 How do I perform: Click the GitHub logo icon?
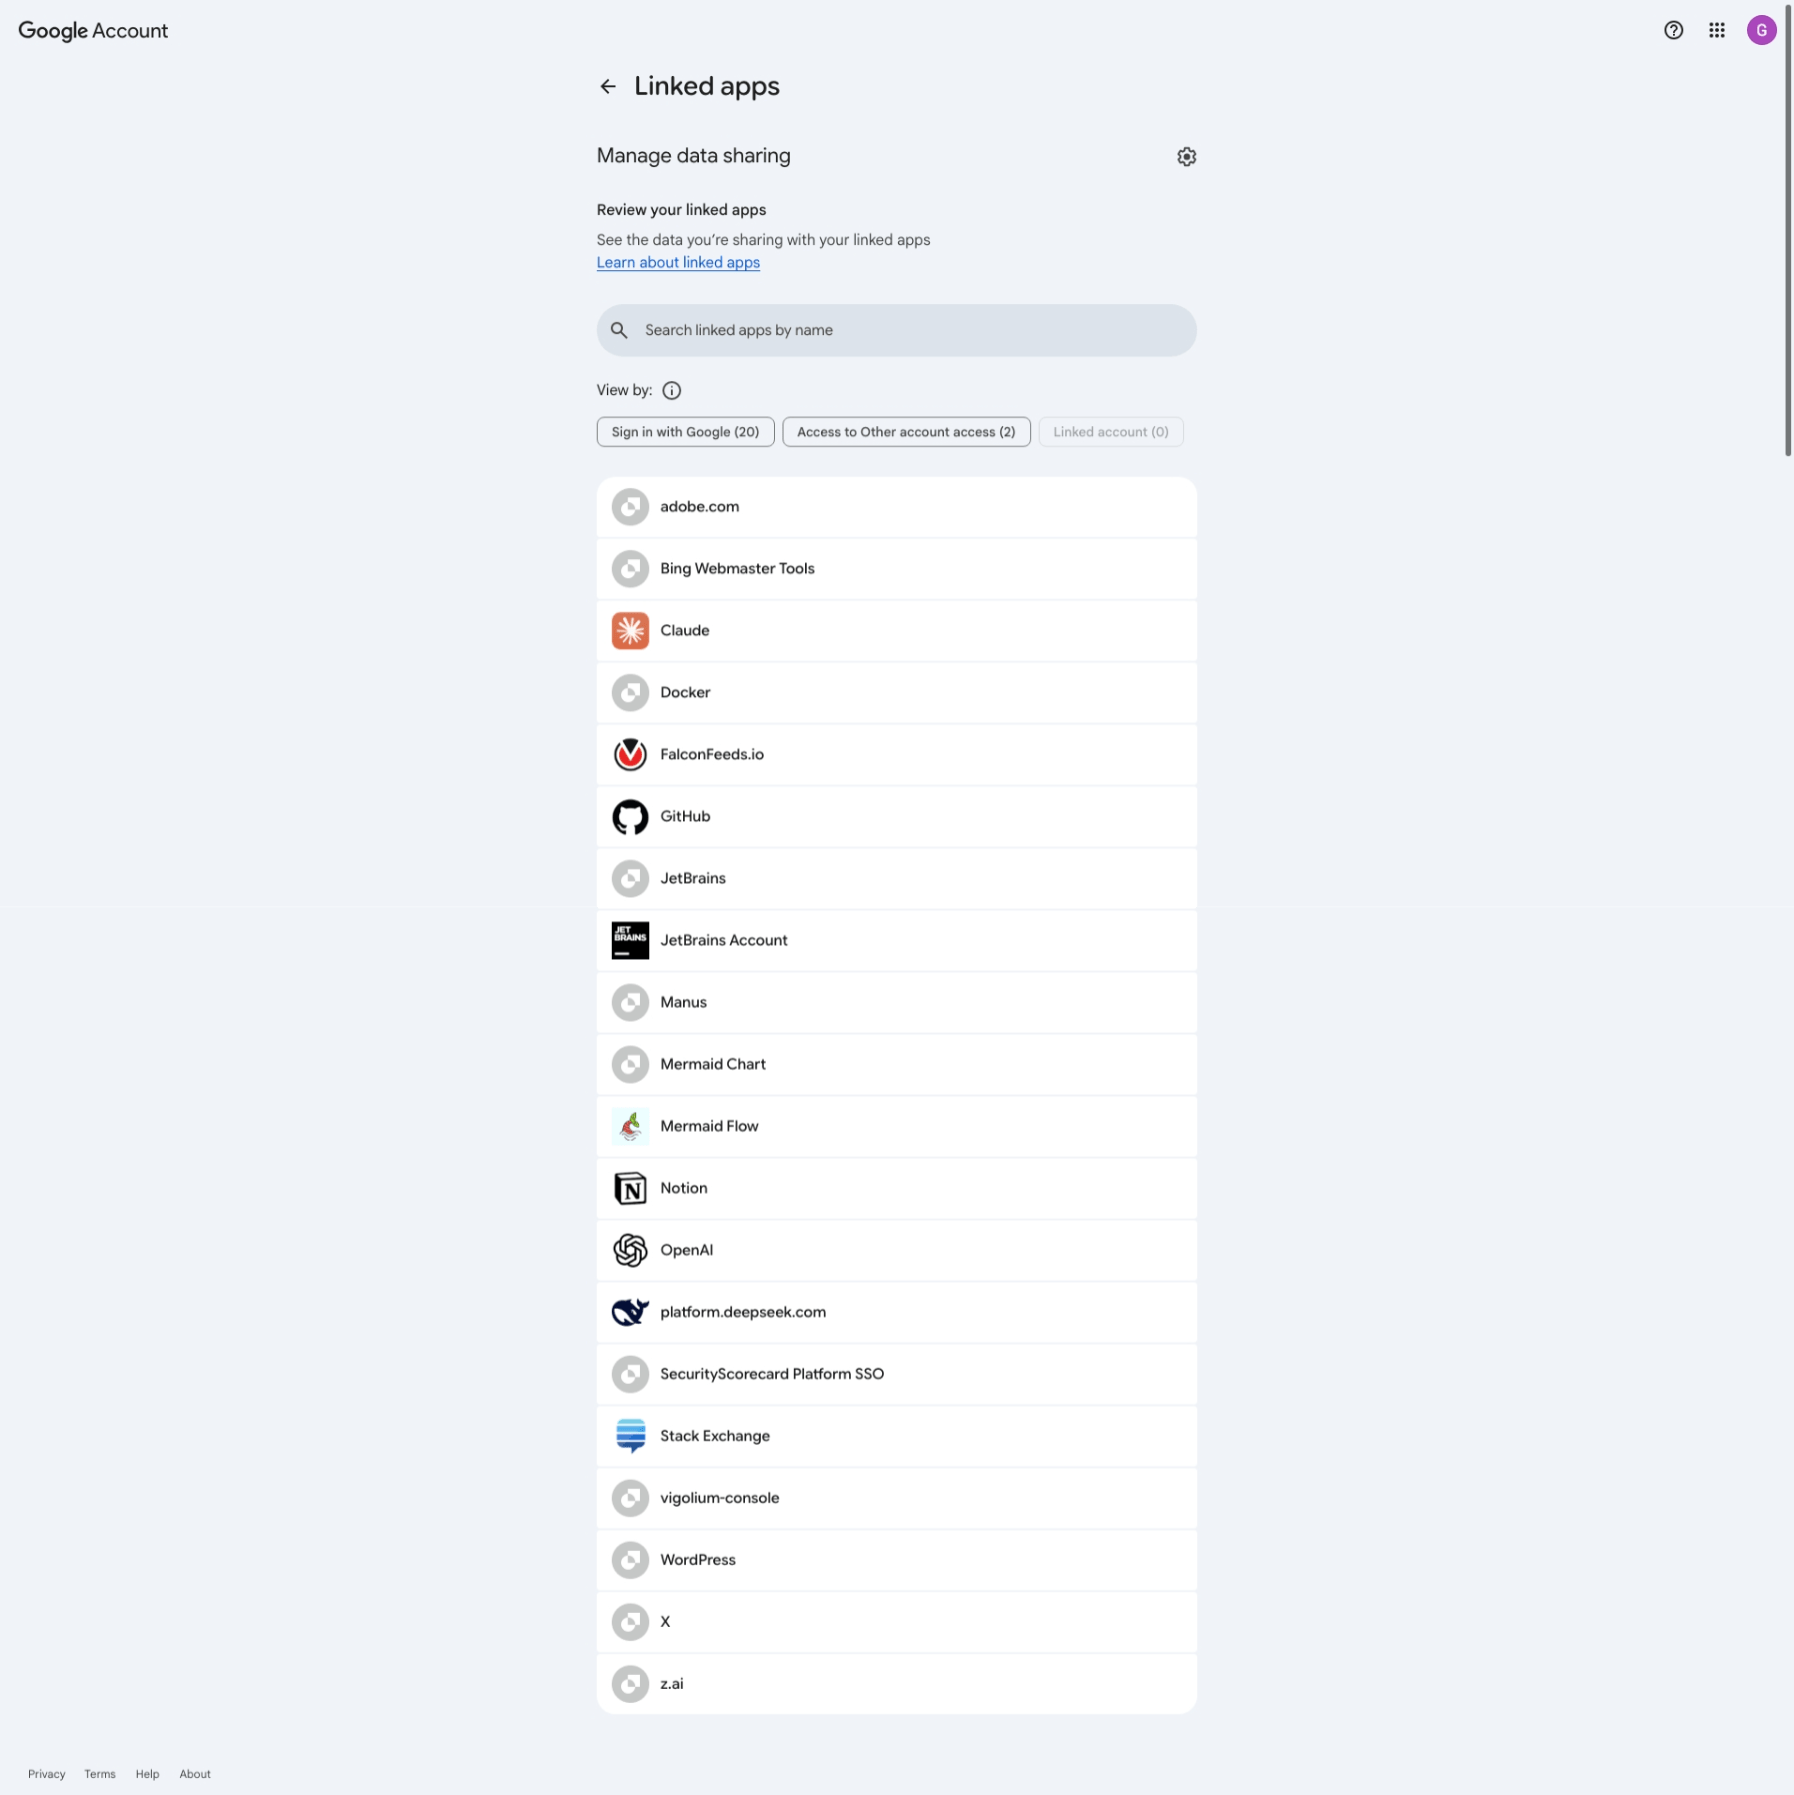pyautogui.click(x=630, y=817)
